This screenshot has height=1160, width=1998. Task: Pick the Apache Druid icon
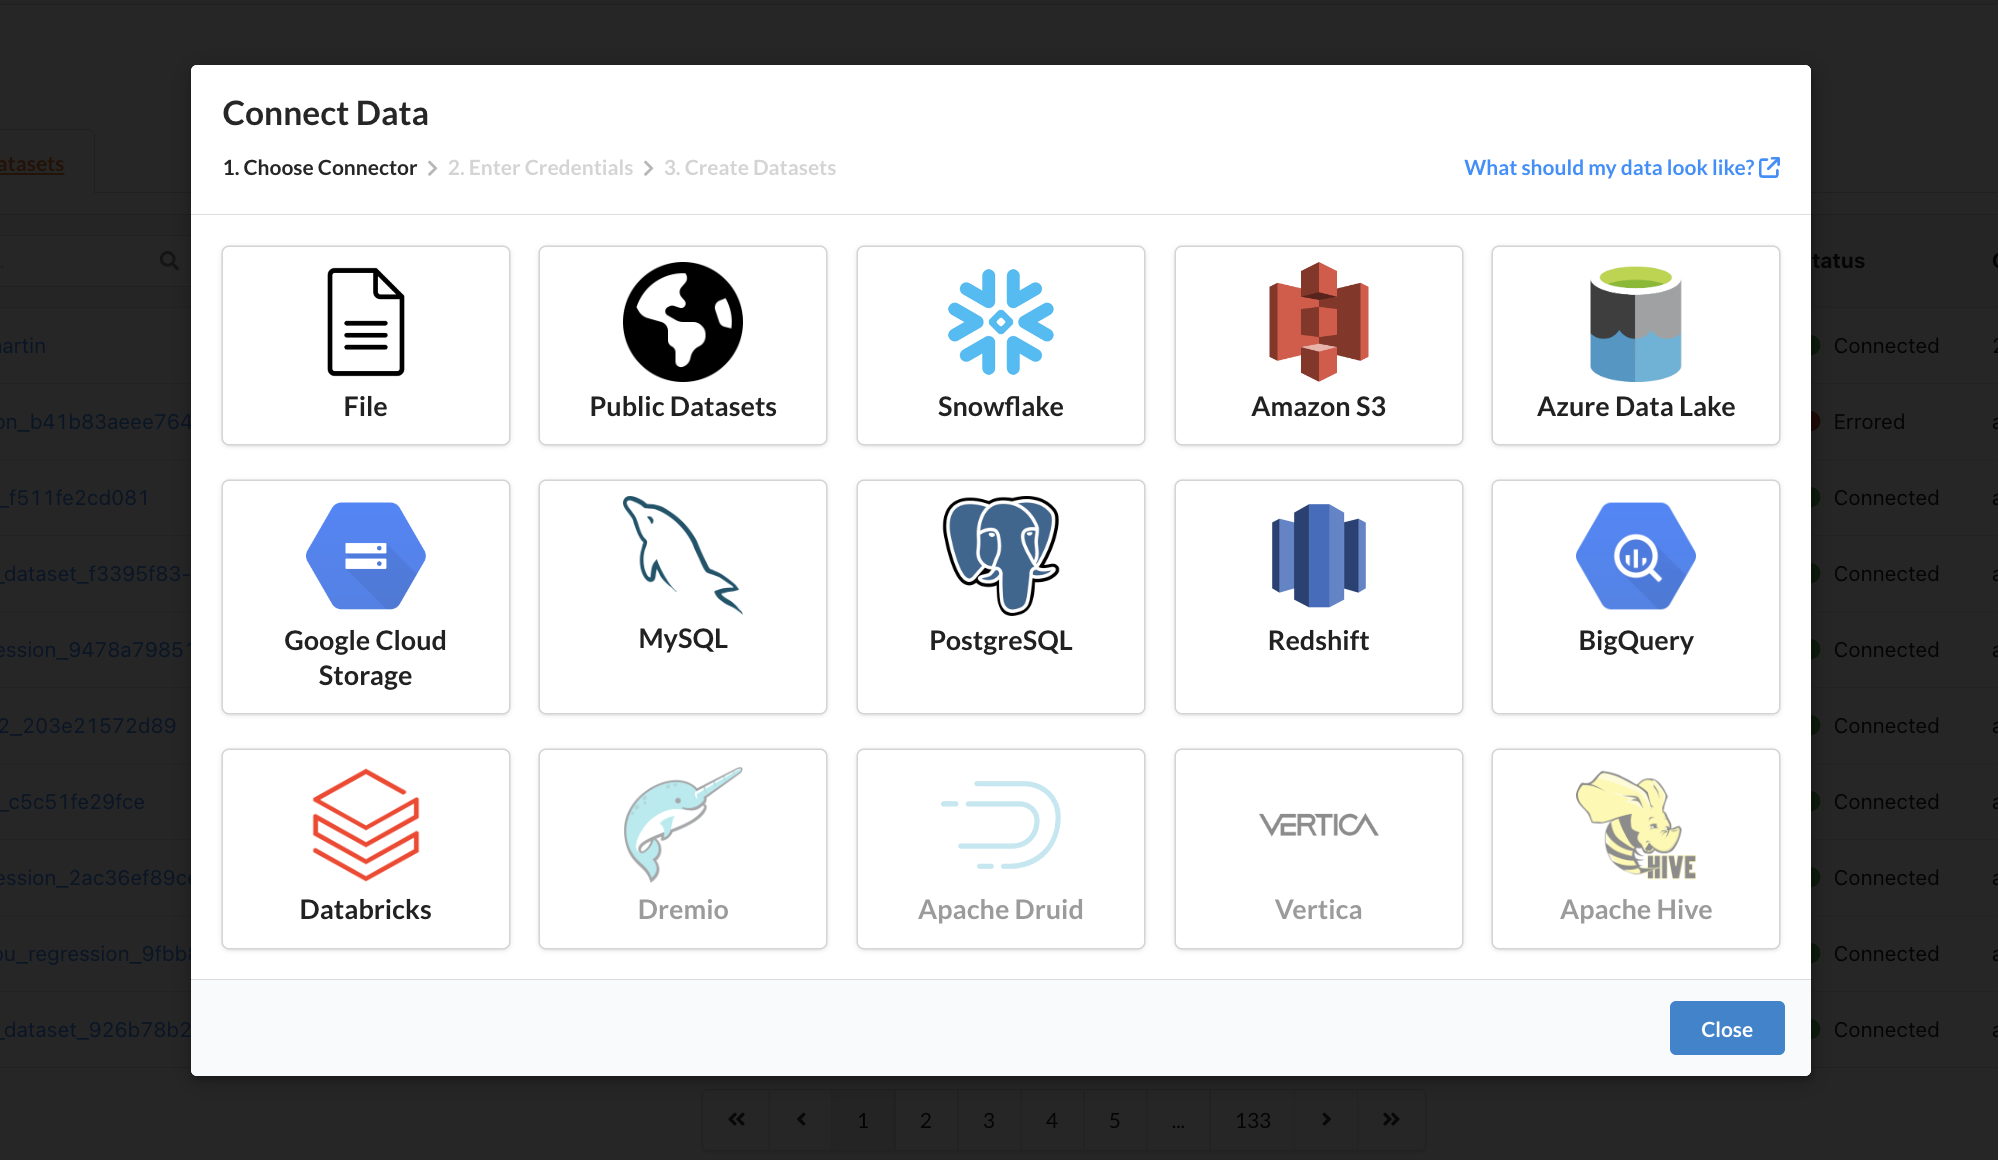tap(1001, 825)
